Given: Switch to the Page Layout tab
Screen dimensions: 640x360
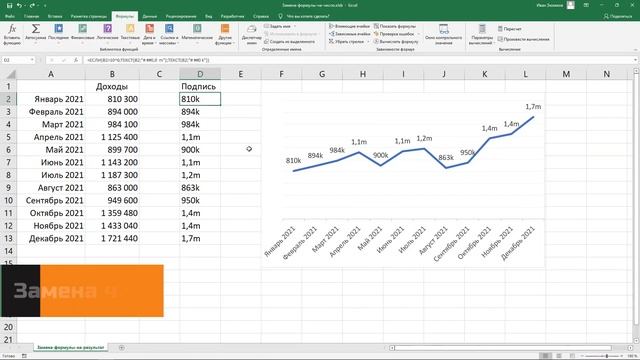Looking at the screenshot, I should [x=89, y=16].
